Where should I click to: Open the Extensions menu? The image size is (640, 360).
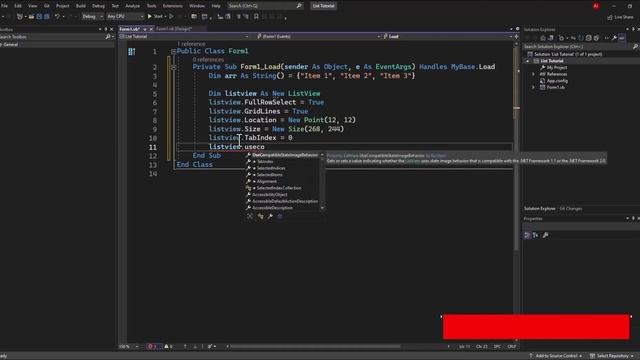pyautogui.click(x=173, y=6)
